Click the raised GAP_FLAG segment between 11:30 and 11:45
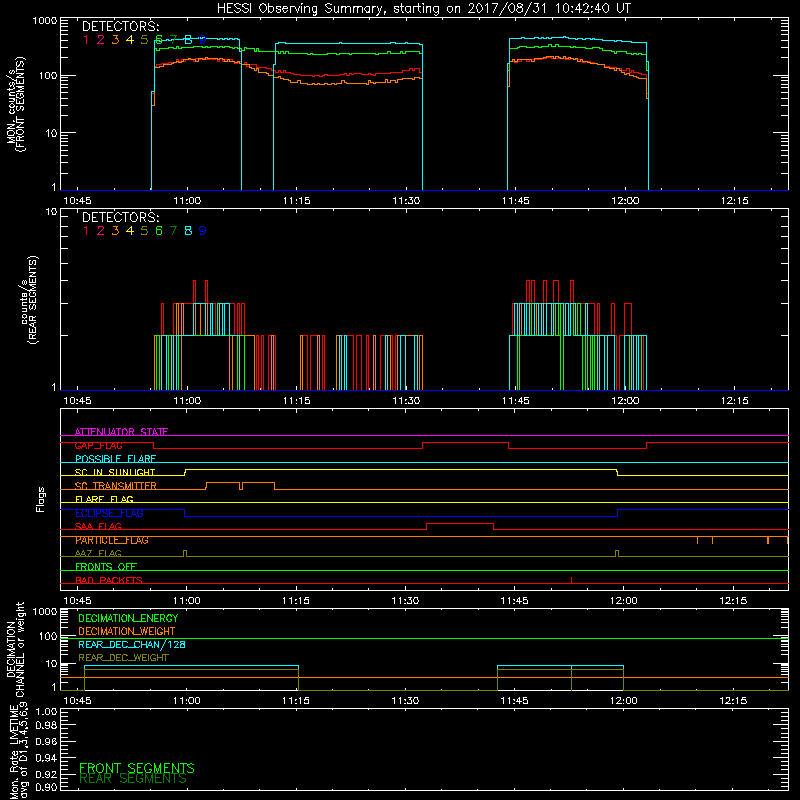 pos(466,443)
